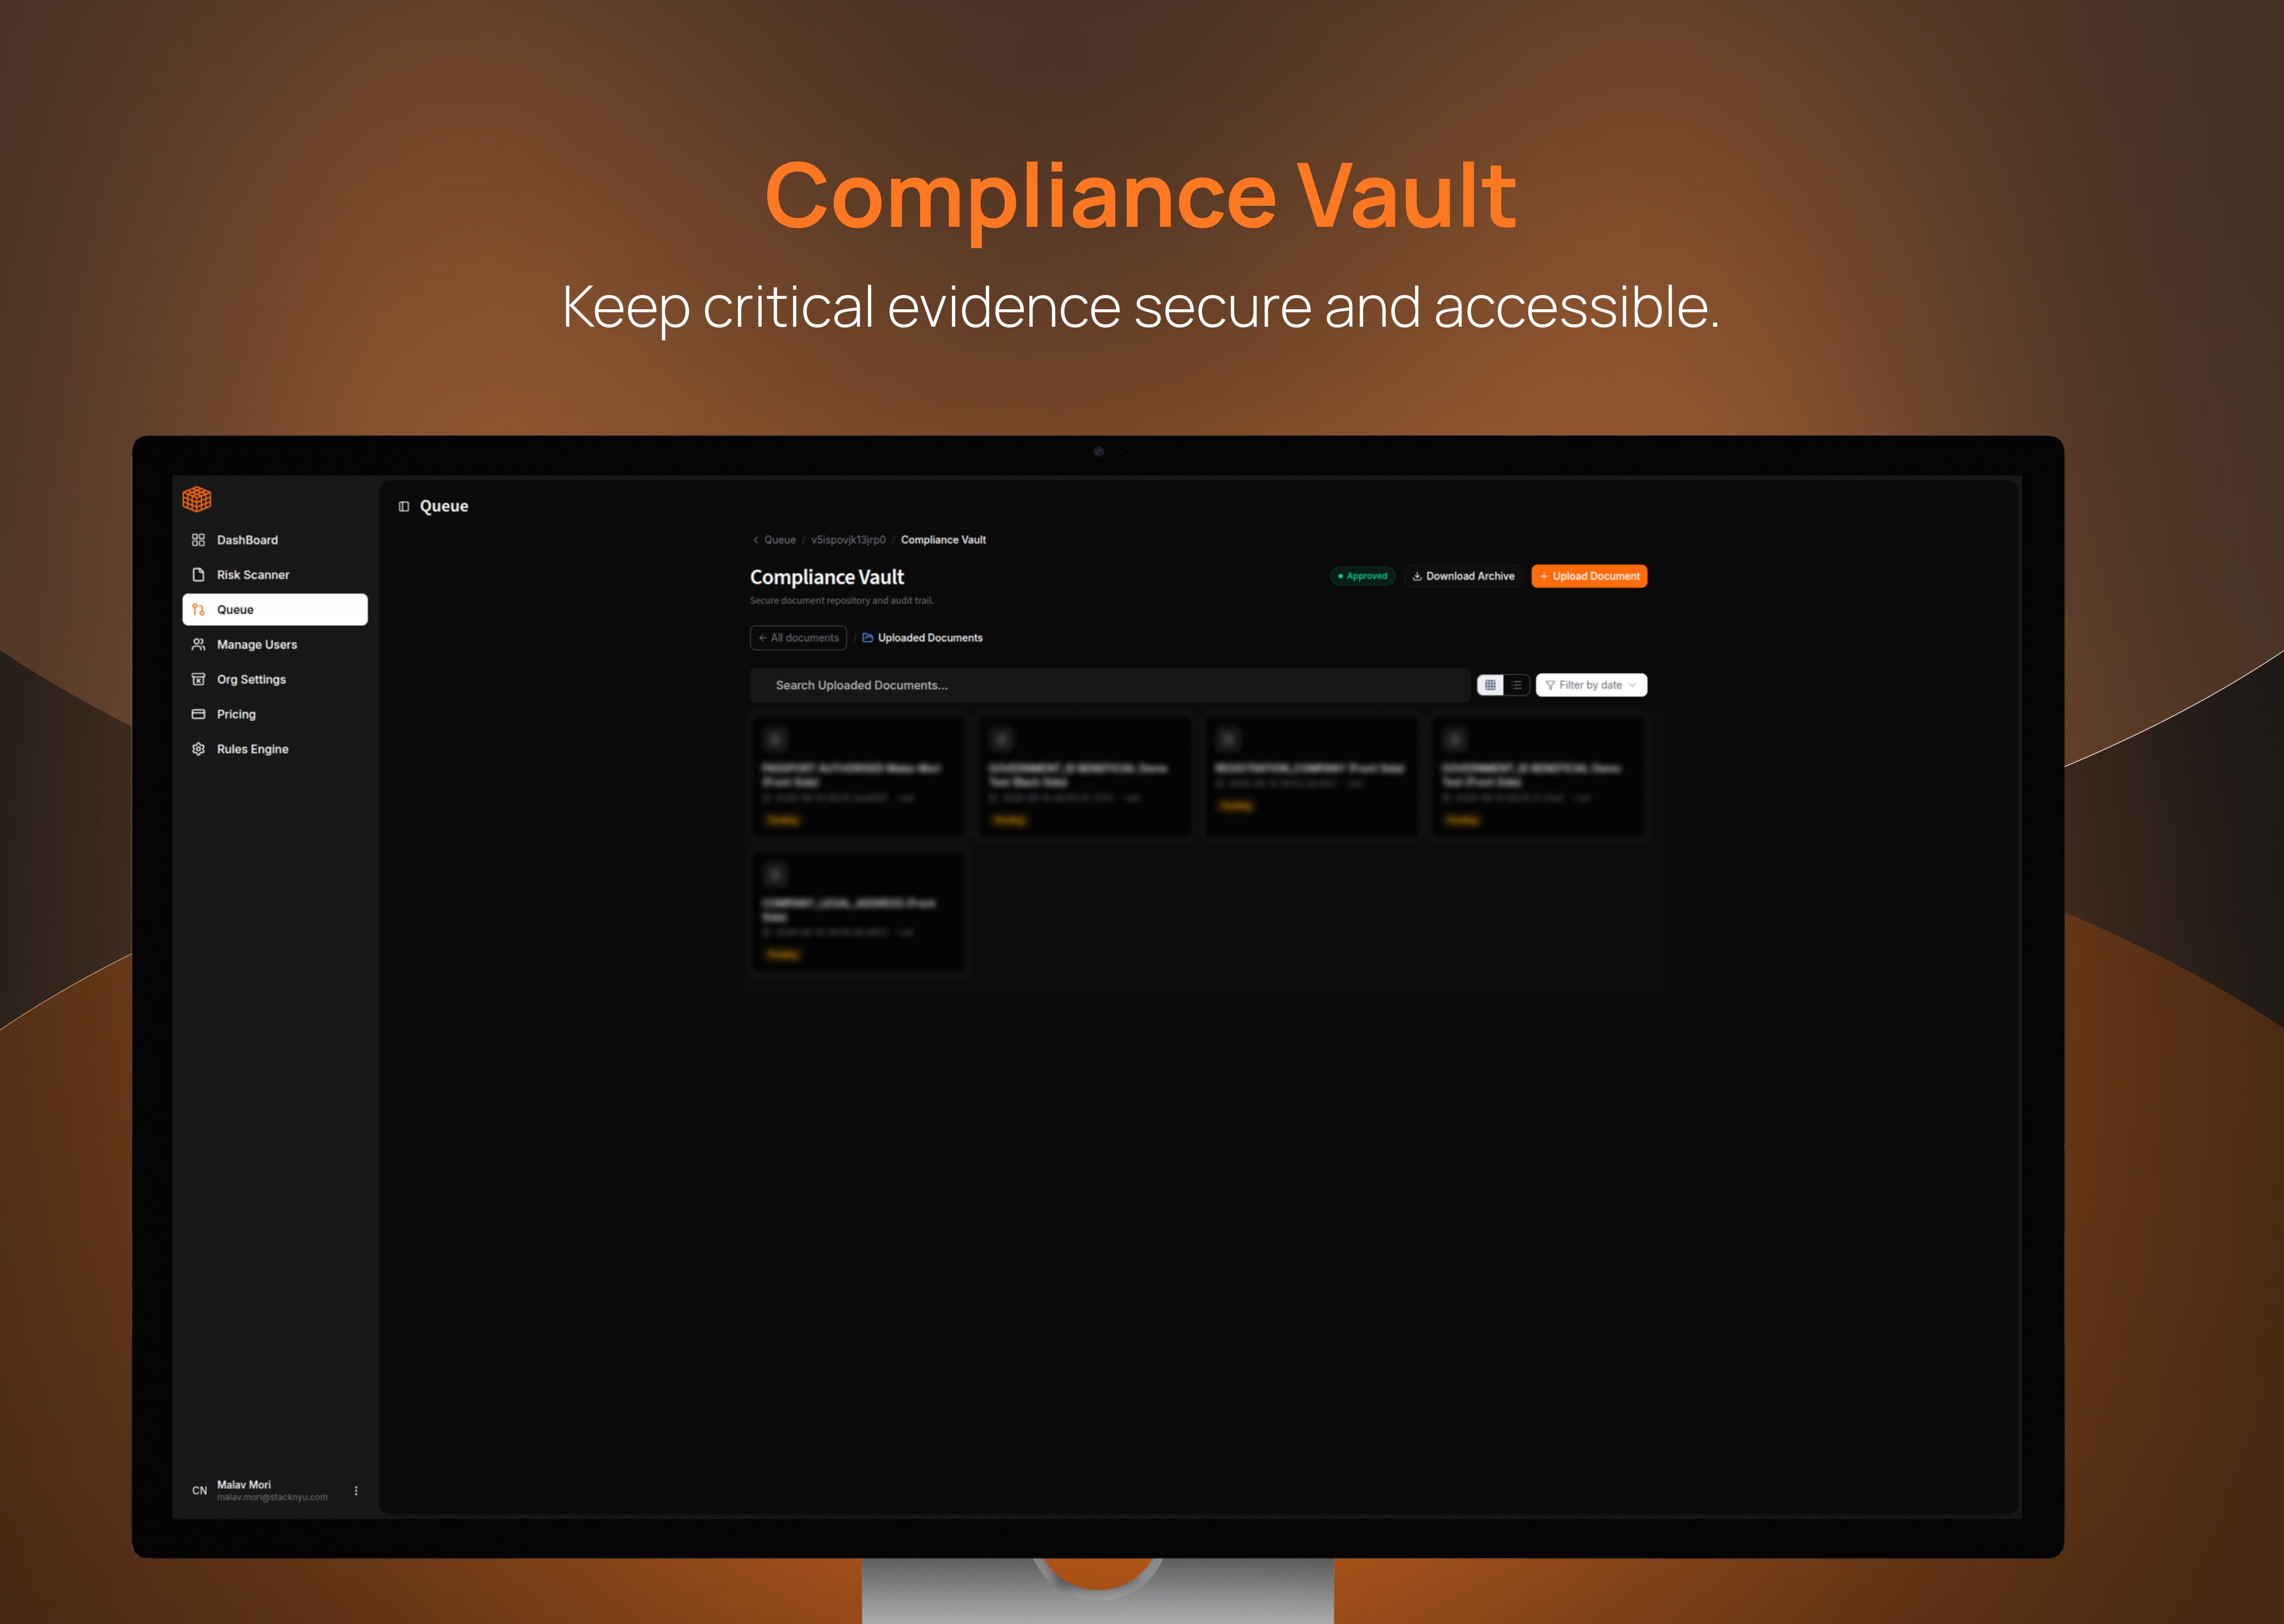The image size is (2284, 1624).
Task: Click the malav.mori@stacknyu.com email text
Action: pyautogui.click(x=272, y=1497)
